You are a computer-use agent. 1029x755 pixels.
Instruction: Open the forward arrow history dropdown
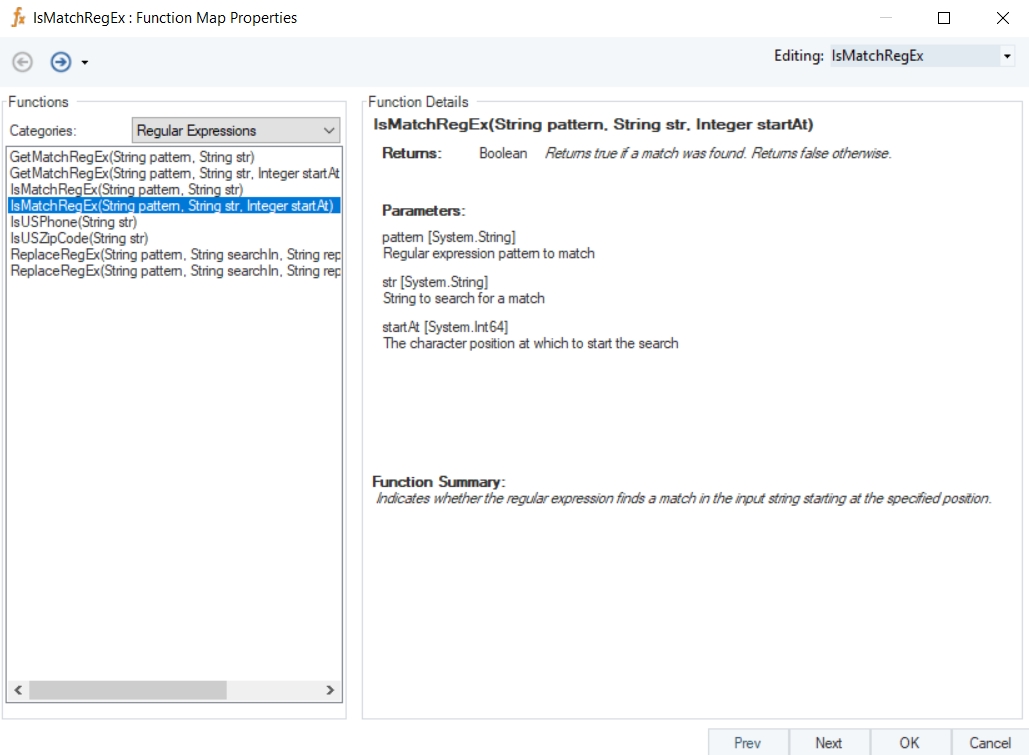(x=85, y=63)
